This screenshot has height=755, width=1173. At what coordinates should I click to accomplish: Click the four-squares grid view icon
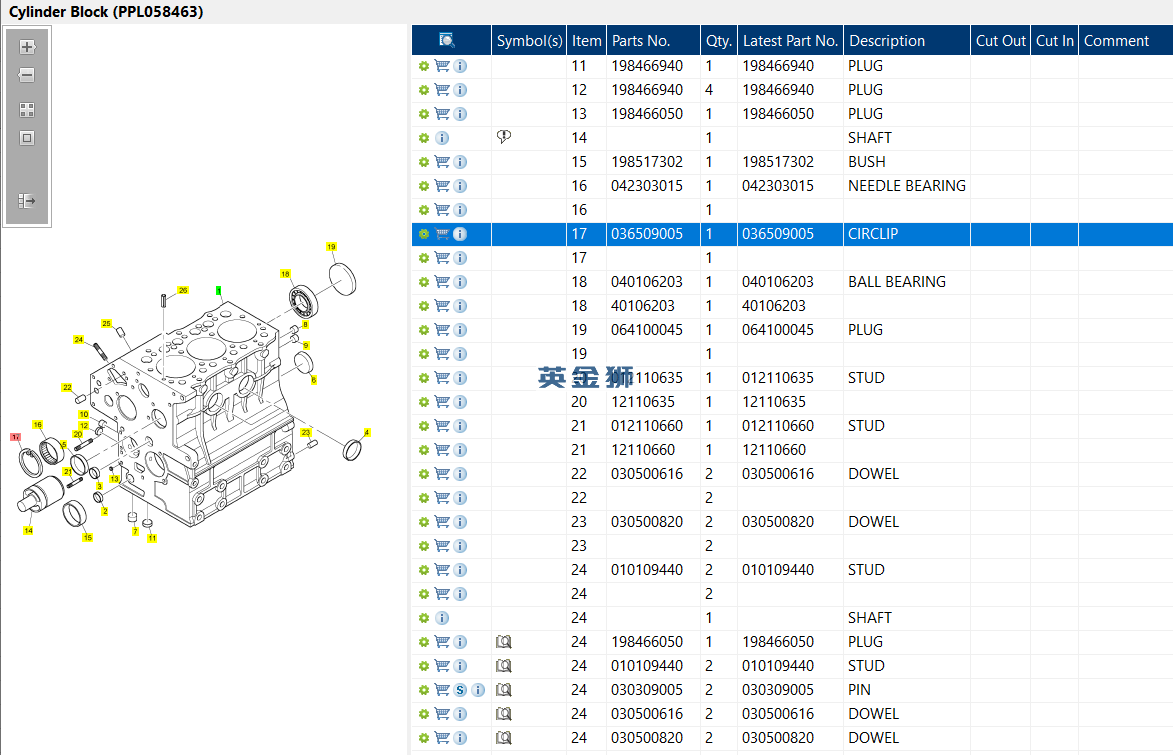pos(27,110)
